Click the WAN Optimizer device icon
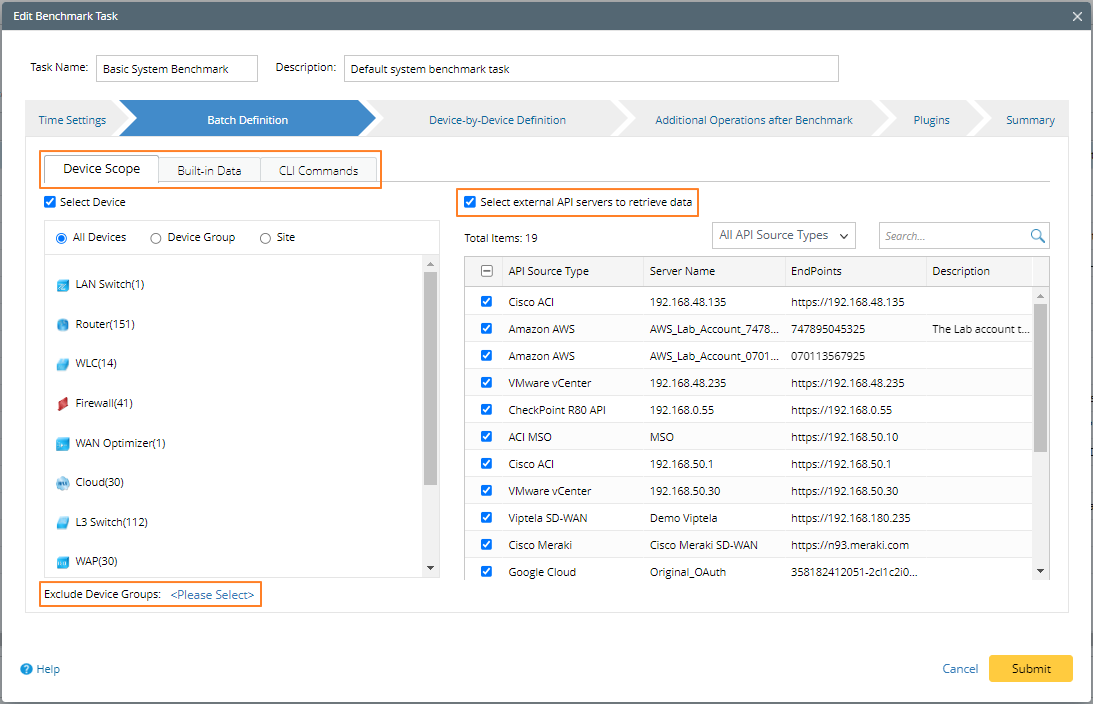The height and width of the screenshot is (704, 1093). (x=63, y=443)
